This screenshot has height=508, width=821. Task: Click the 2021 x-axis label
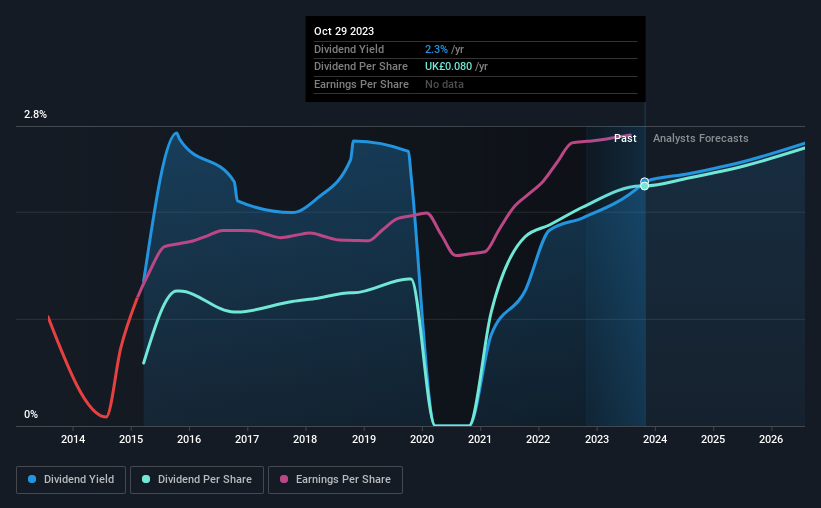point(480,439)
